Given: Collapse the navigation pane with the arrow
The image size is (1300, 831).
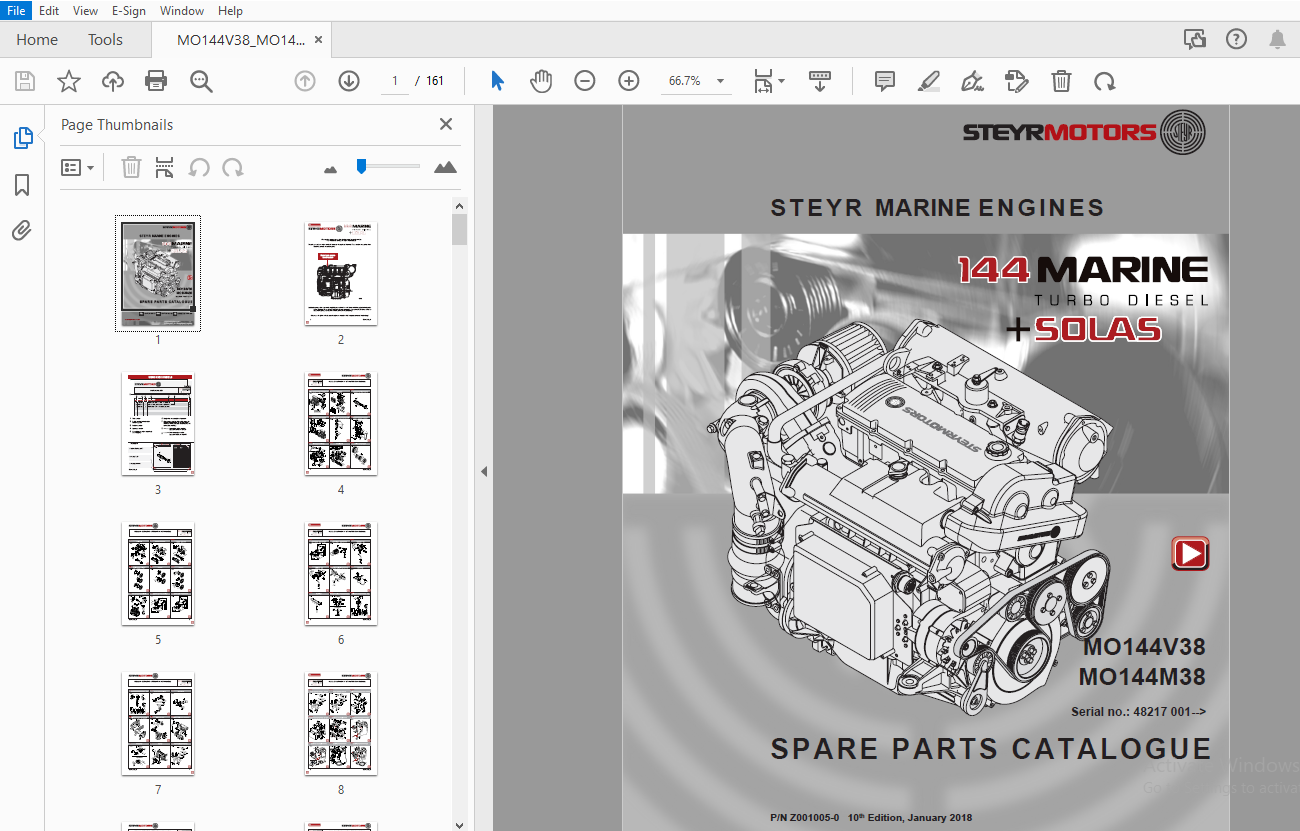Looking at the screenshot, I should click(485, 471).
